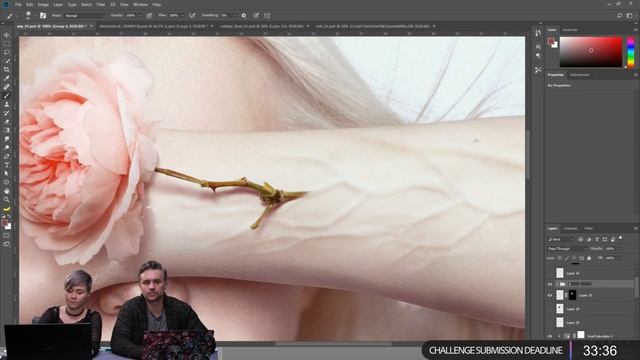Image resolution: width=640 pixels, height=360 pixels.
Task: Toggle lock transparent pixels in Layers panel
Action: (560, 258)
